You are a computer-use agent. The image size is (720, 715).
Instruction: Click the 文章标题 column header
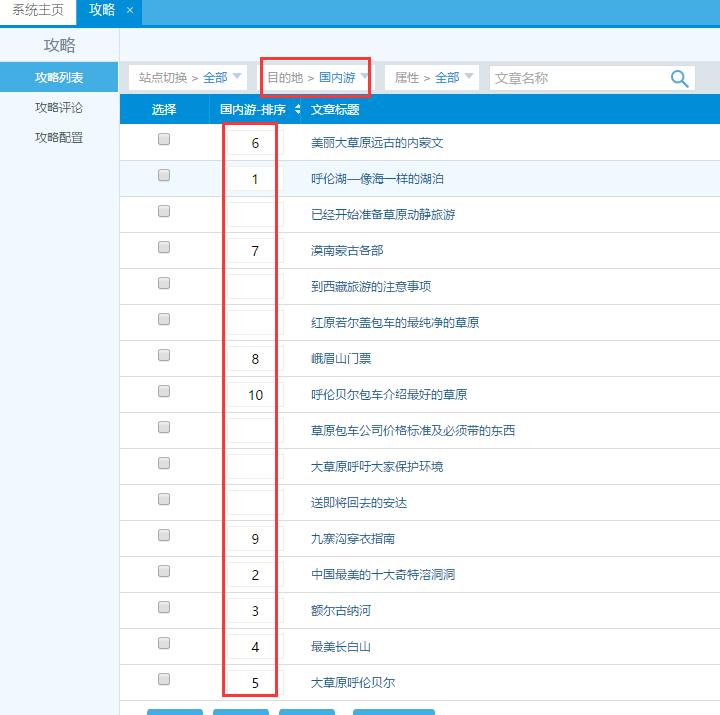click(335, 109)
